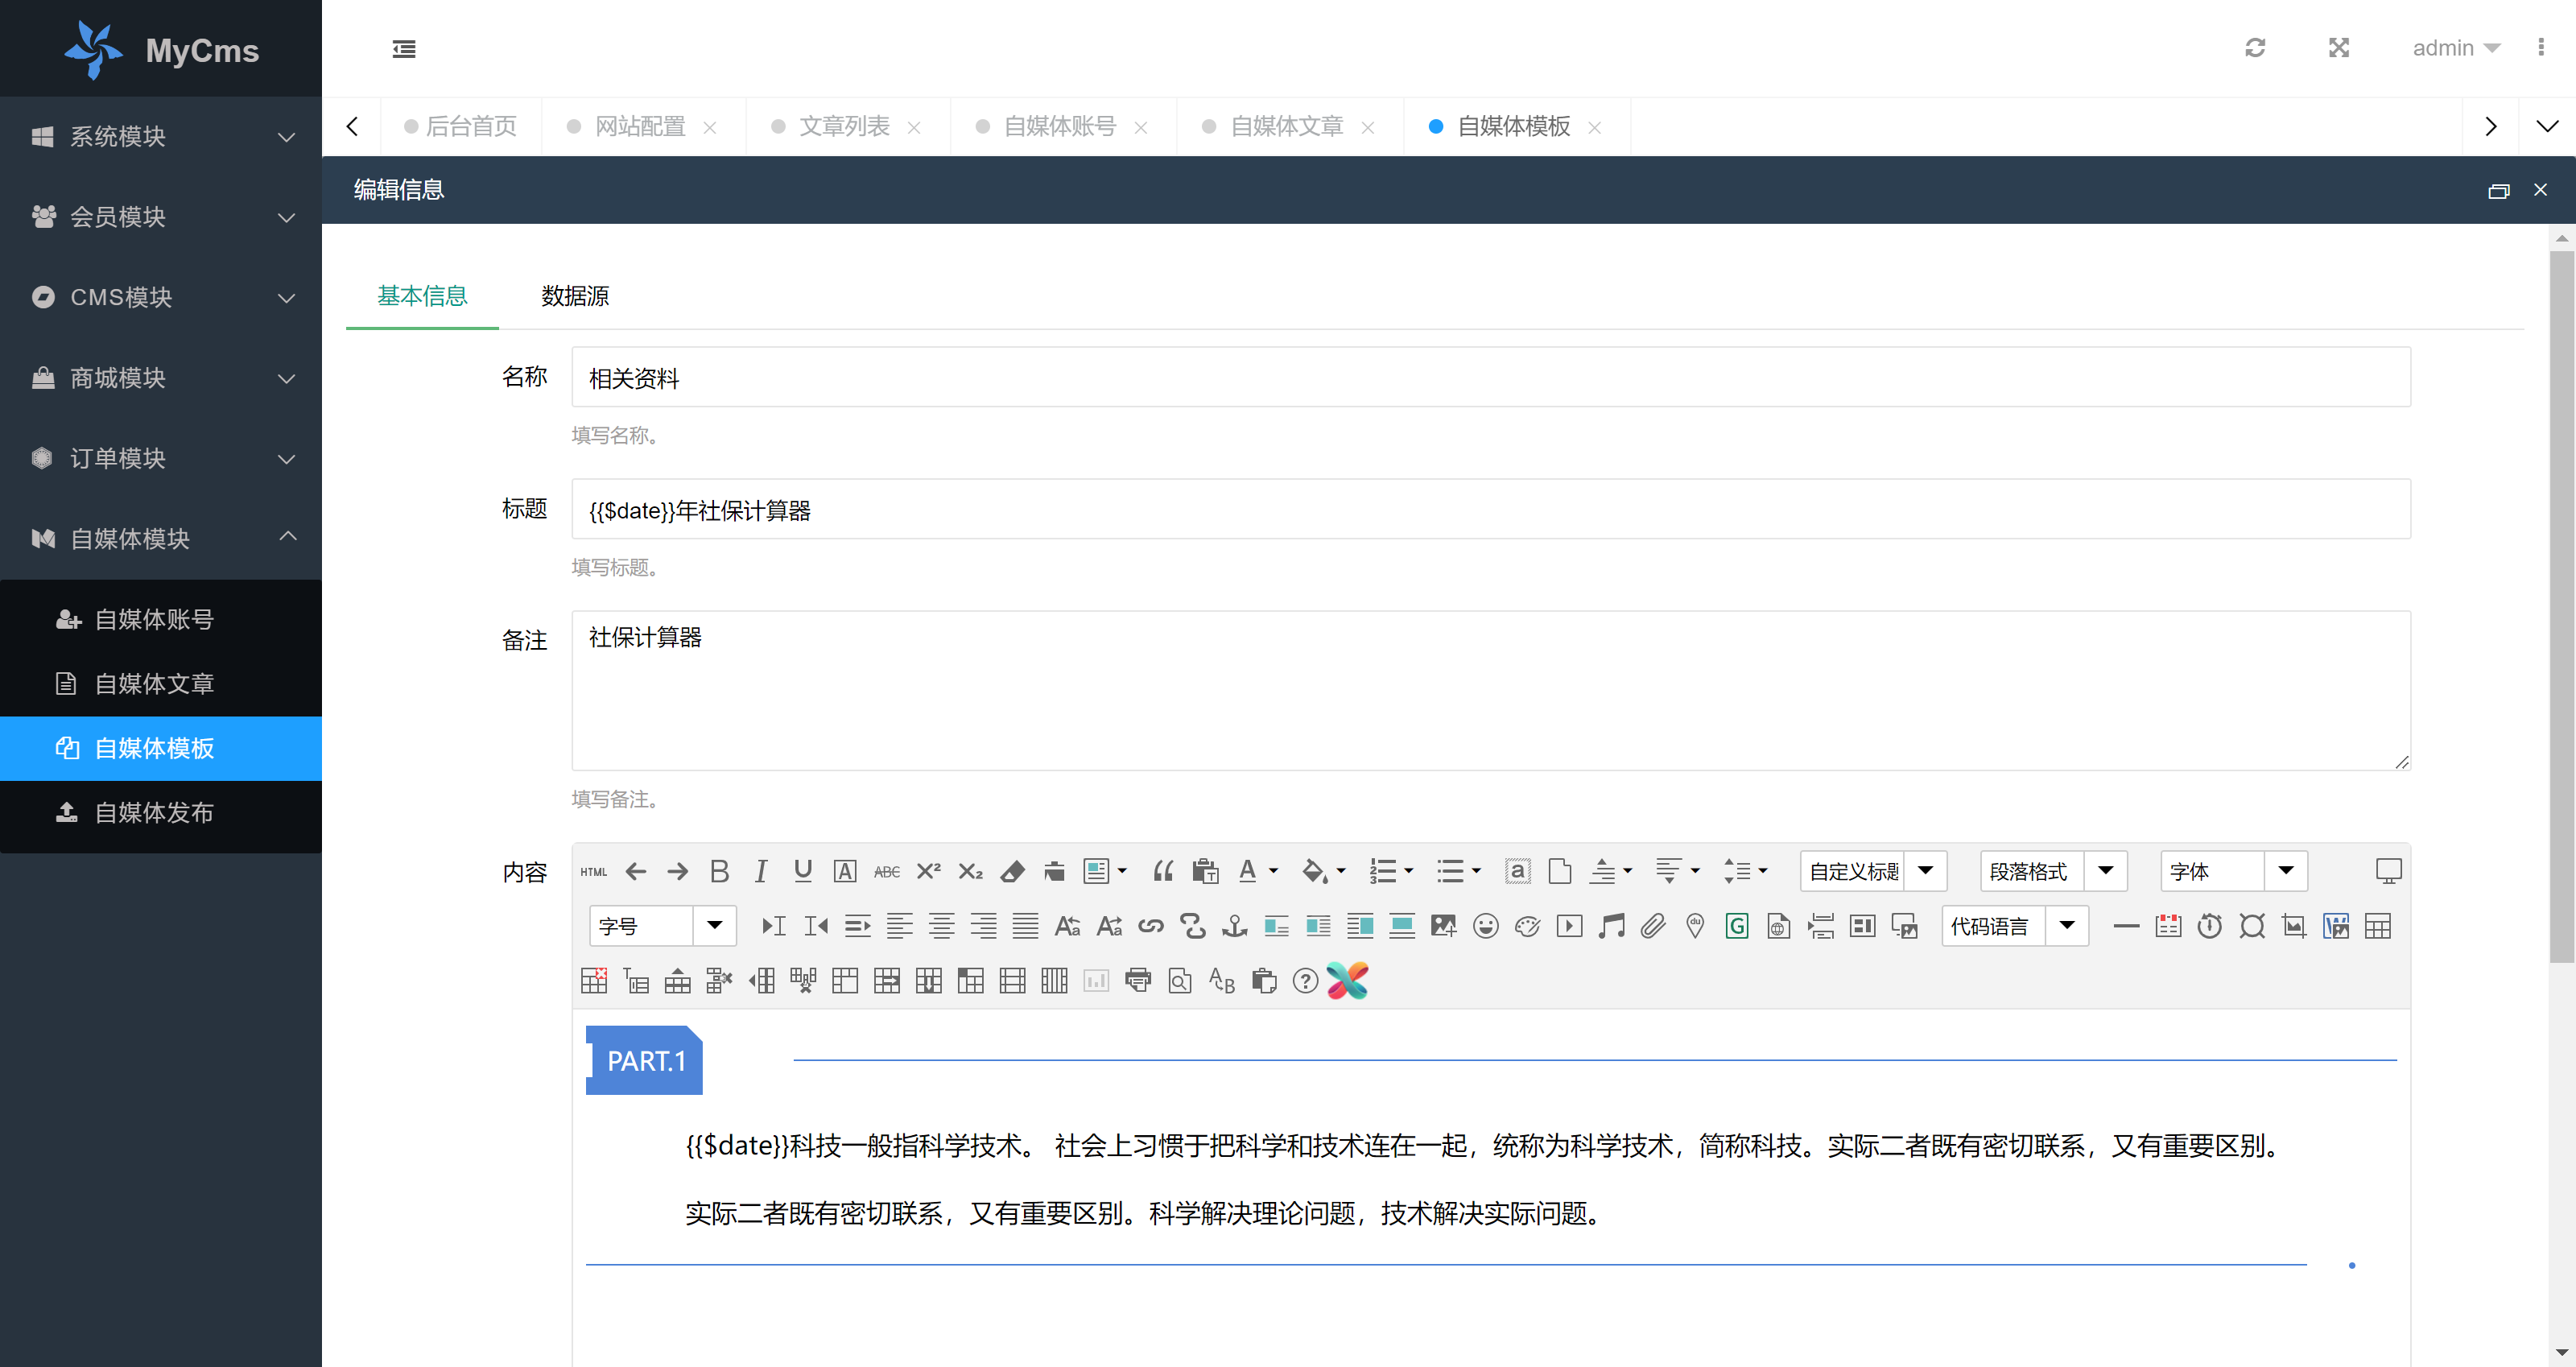
Task: Refresh the page with the reload icon
Action: (2255, 47)
